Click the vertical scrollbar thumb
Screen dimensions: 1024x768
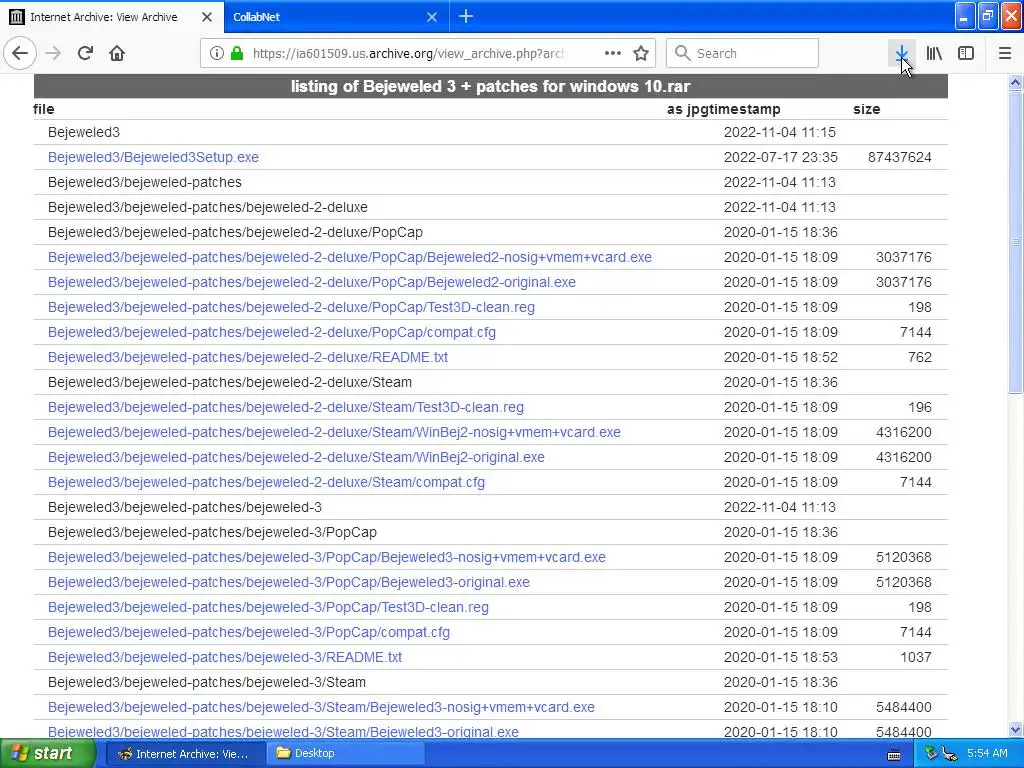point(1016,242)
